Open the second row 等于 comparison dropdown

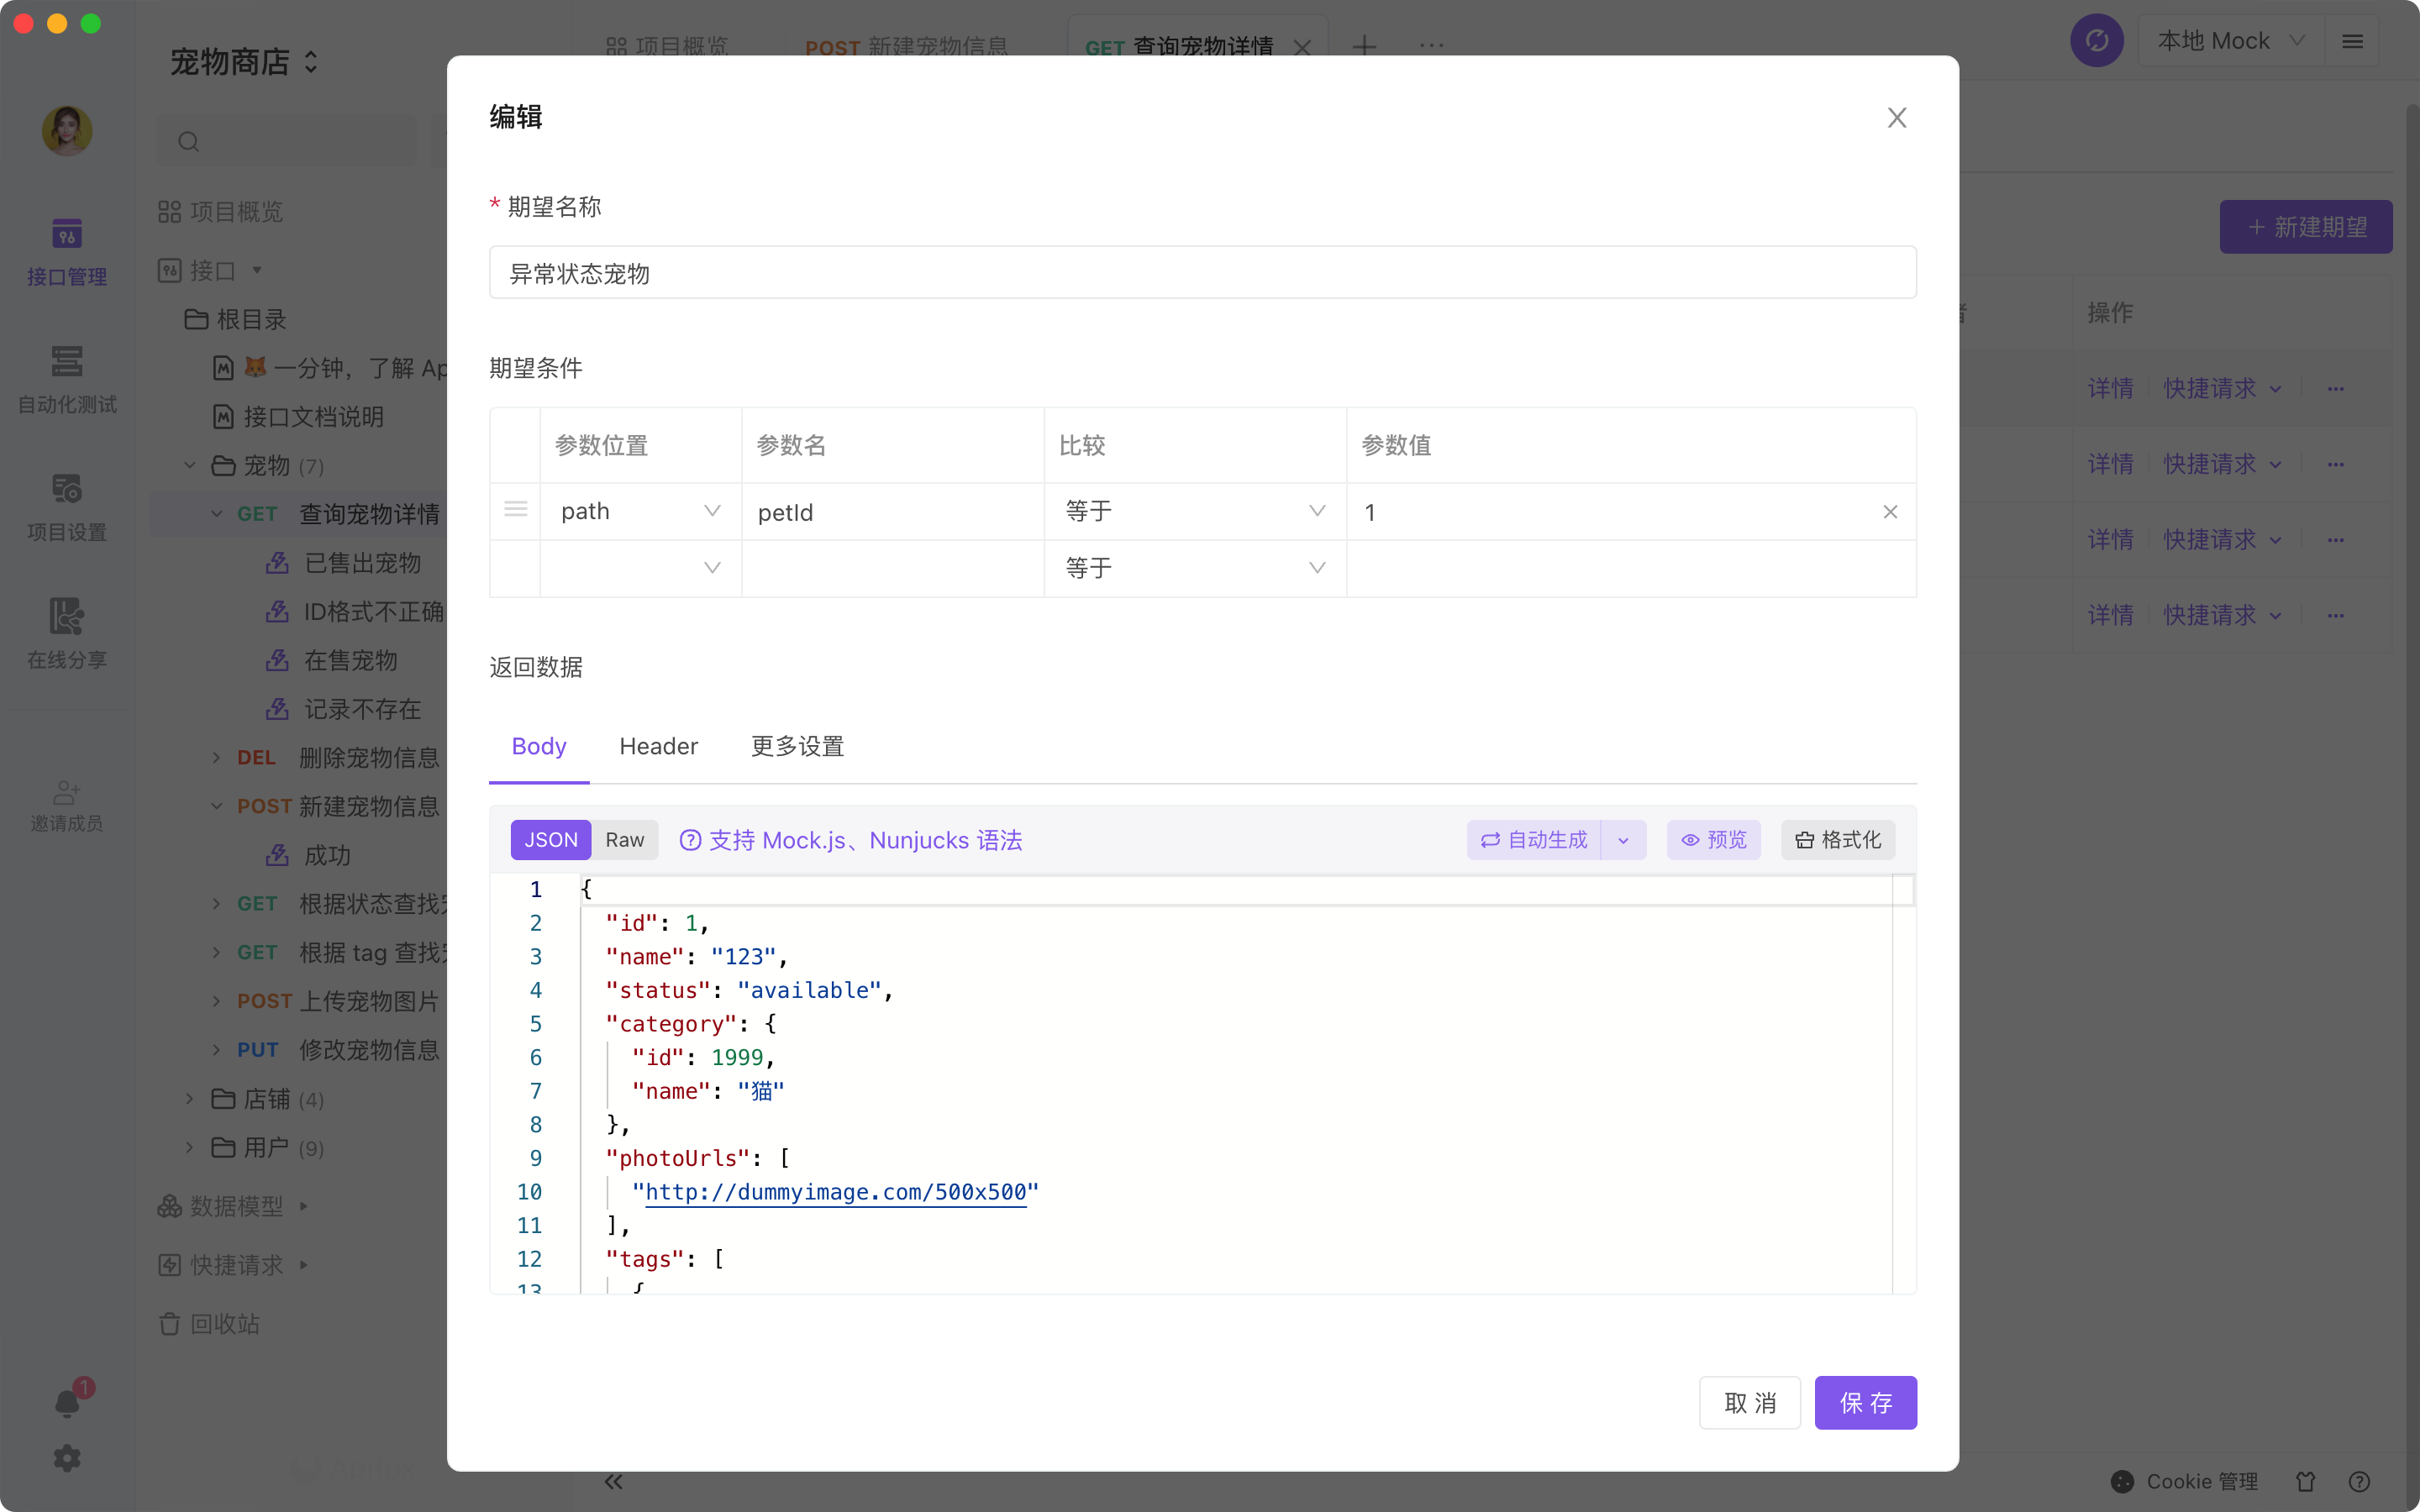[x=1195, y=568]
